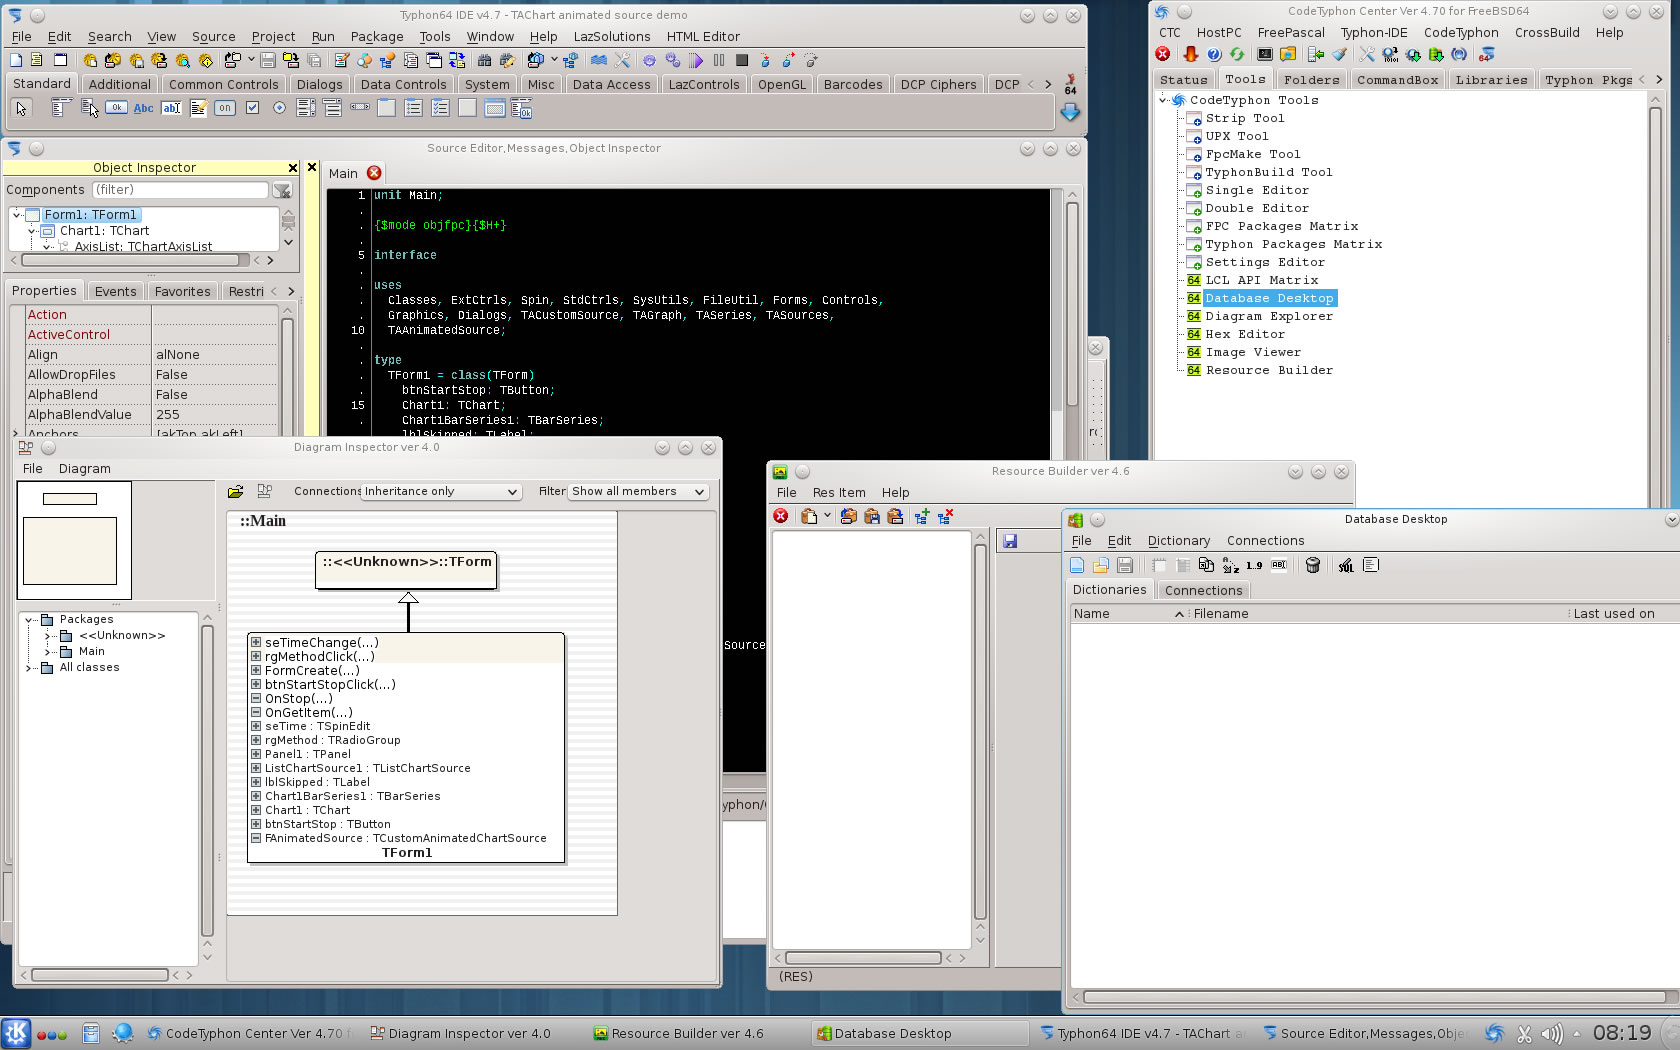Expand the FormCreate(...) member in class diagram

pyautogui.click(x=256, y=671)
